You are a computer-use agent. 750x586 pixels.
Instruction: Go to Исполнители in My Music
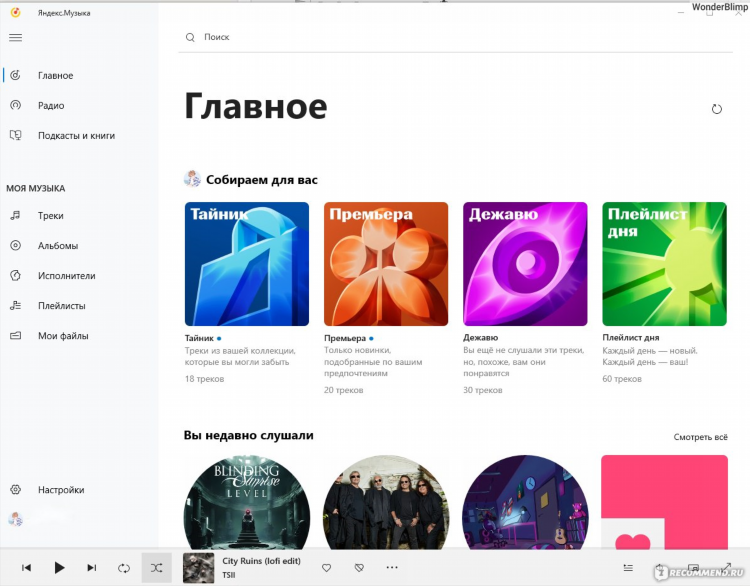click(79, 276)
